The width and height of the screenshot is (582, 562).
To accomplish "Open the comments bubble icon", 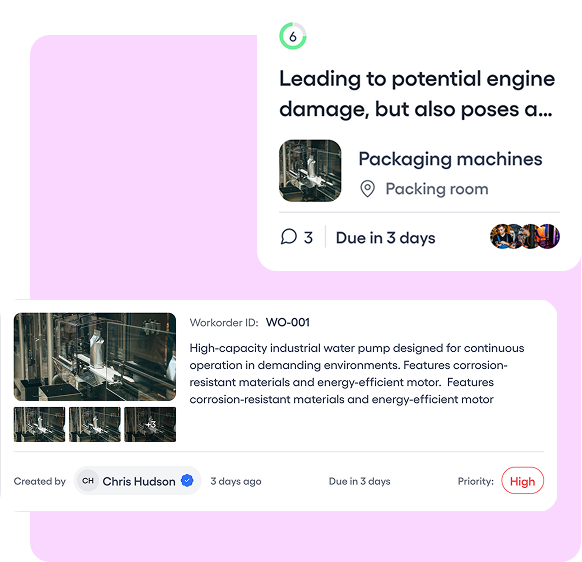I will (289, 236).
